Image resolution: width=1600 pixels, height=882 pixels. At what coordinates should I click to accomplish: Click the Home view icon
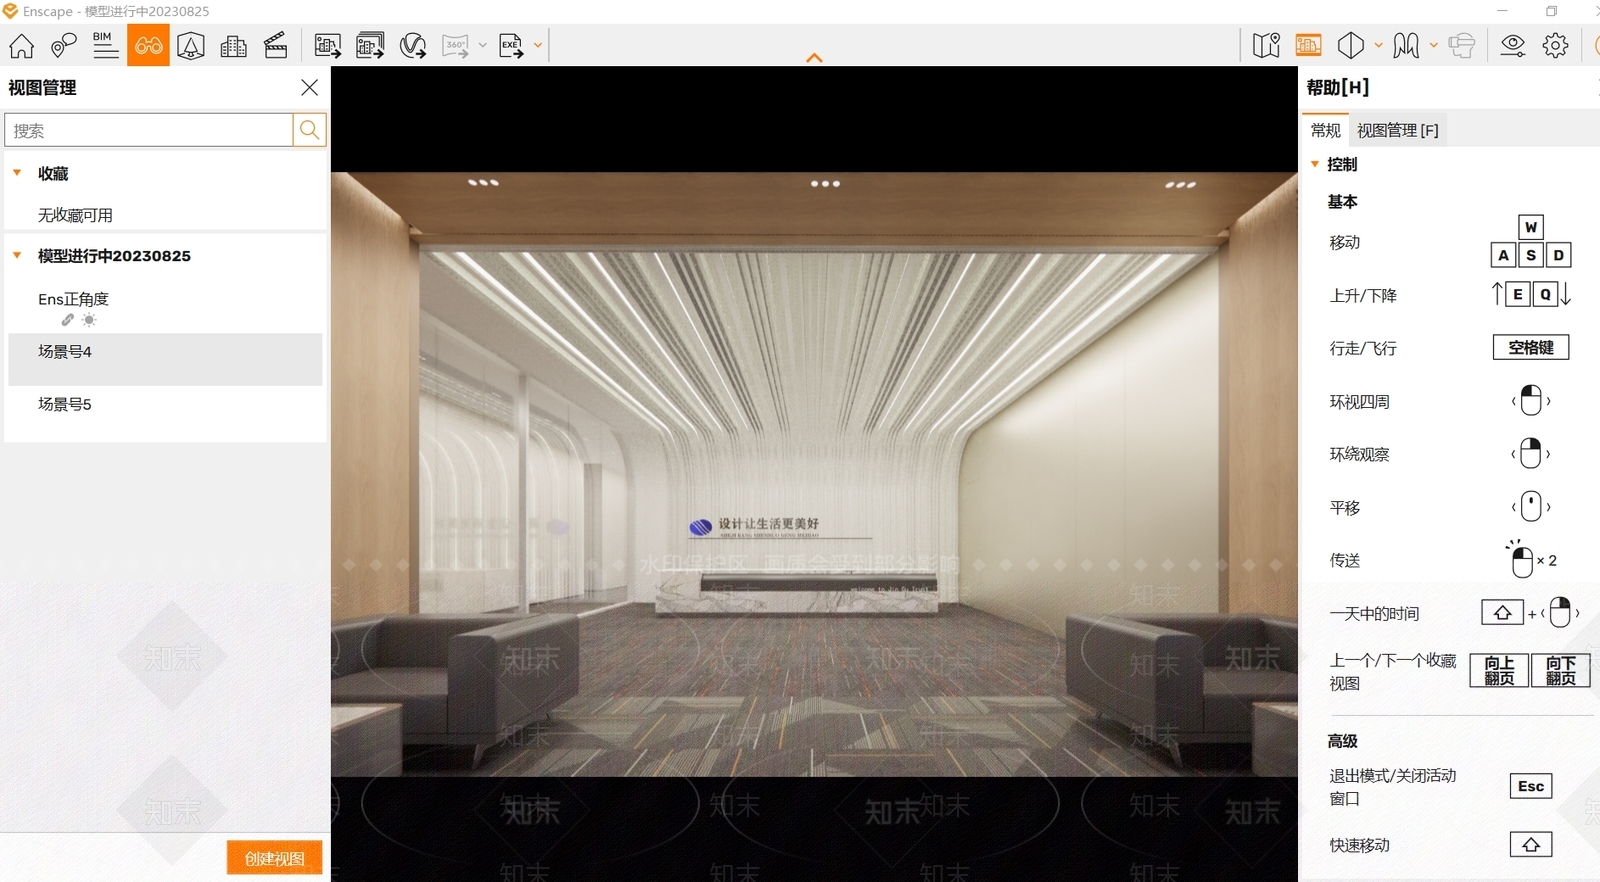[x=21, y=46]
